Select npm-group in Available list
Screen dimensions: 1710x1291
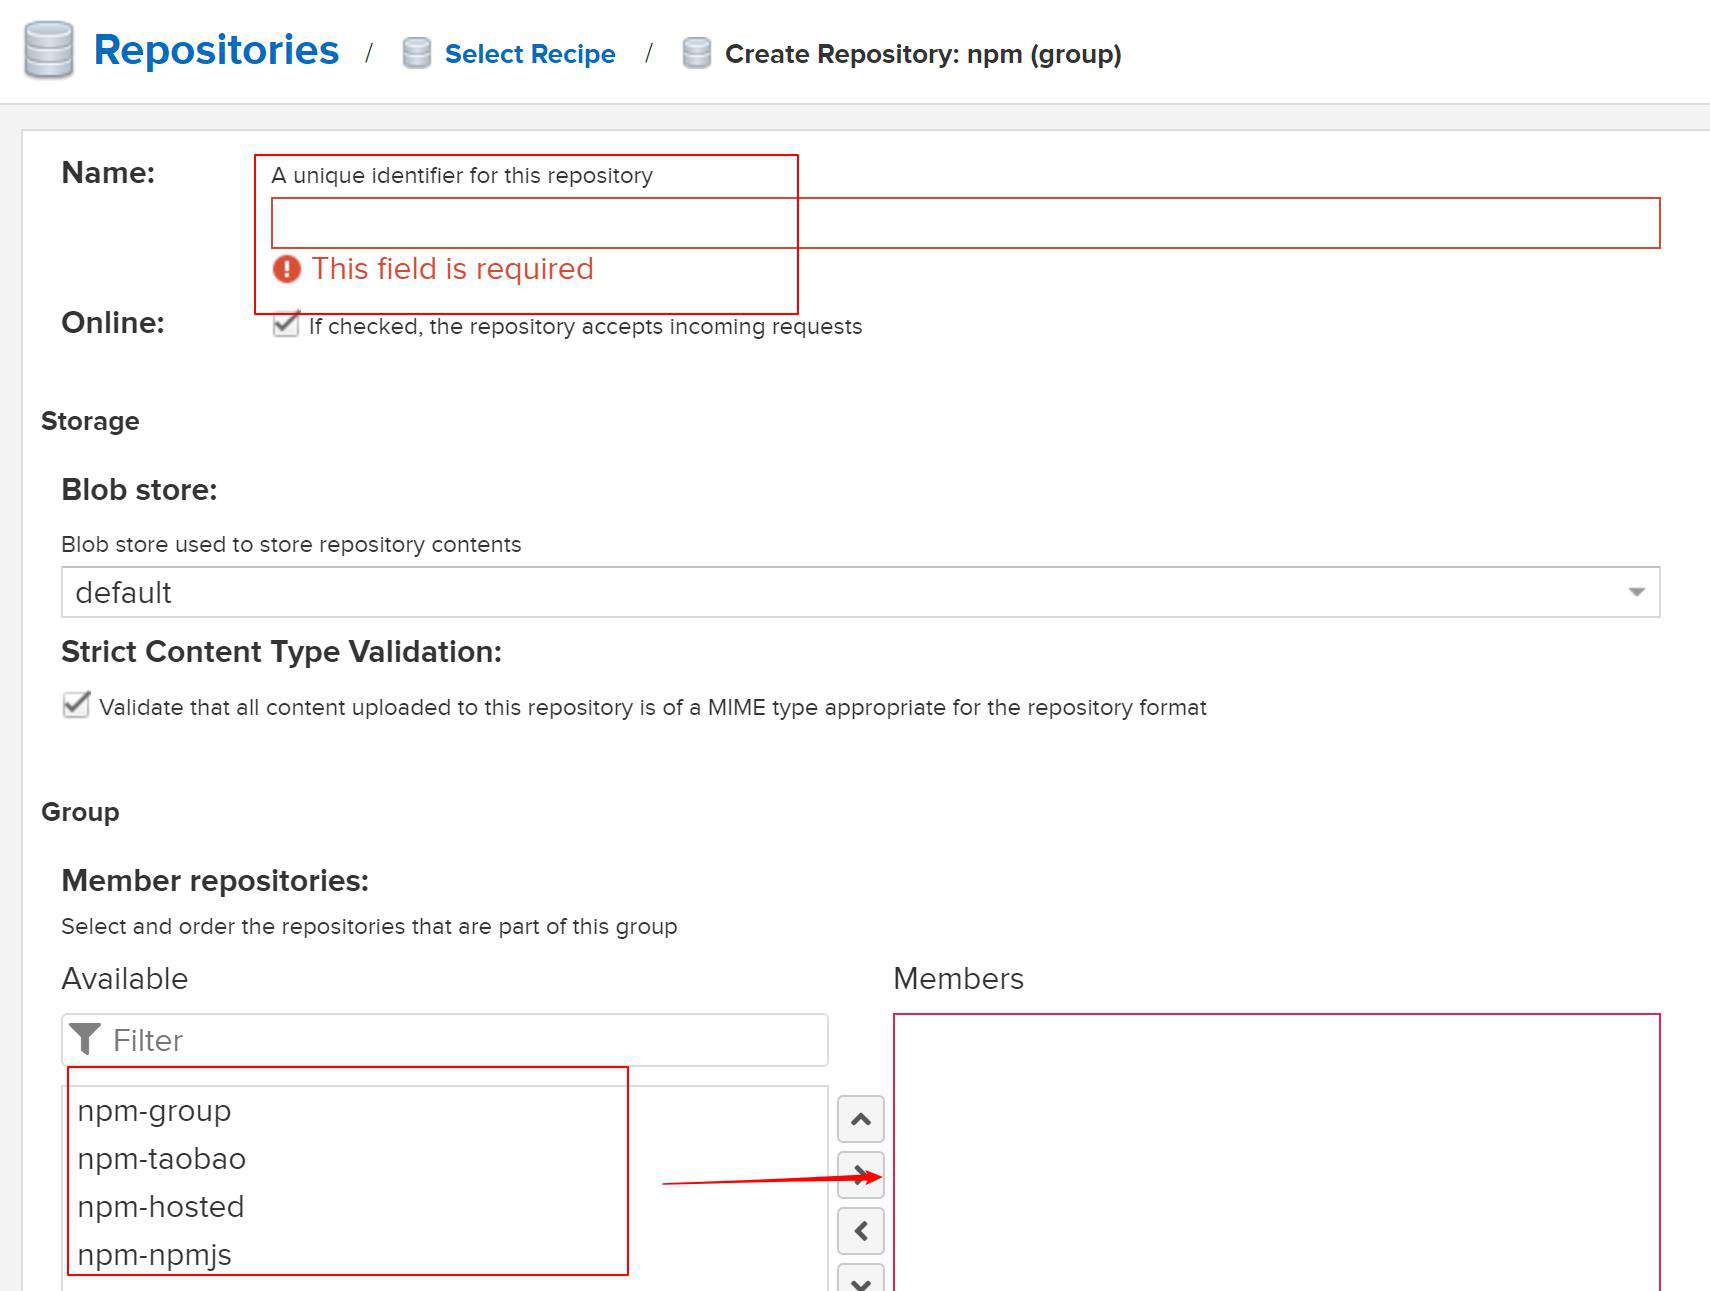click(445, 1111)
